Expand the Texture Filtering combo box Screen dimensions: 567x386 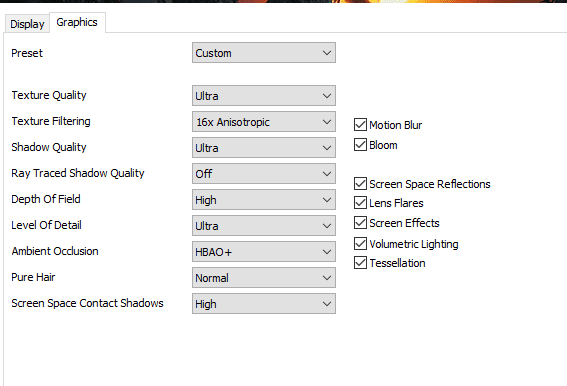(x=264, y=122)
